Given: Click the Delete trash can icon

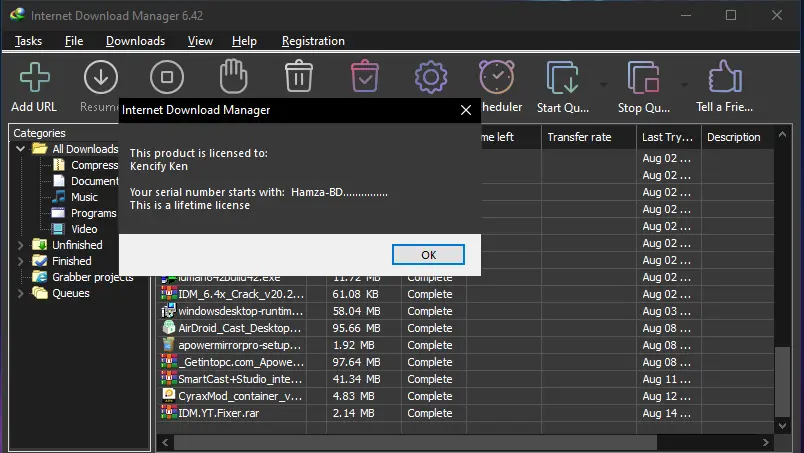Looking at the screenshot, I should pyautogui.click(x=299, y=76).
